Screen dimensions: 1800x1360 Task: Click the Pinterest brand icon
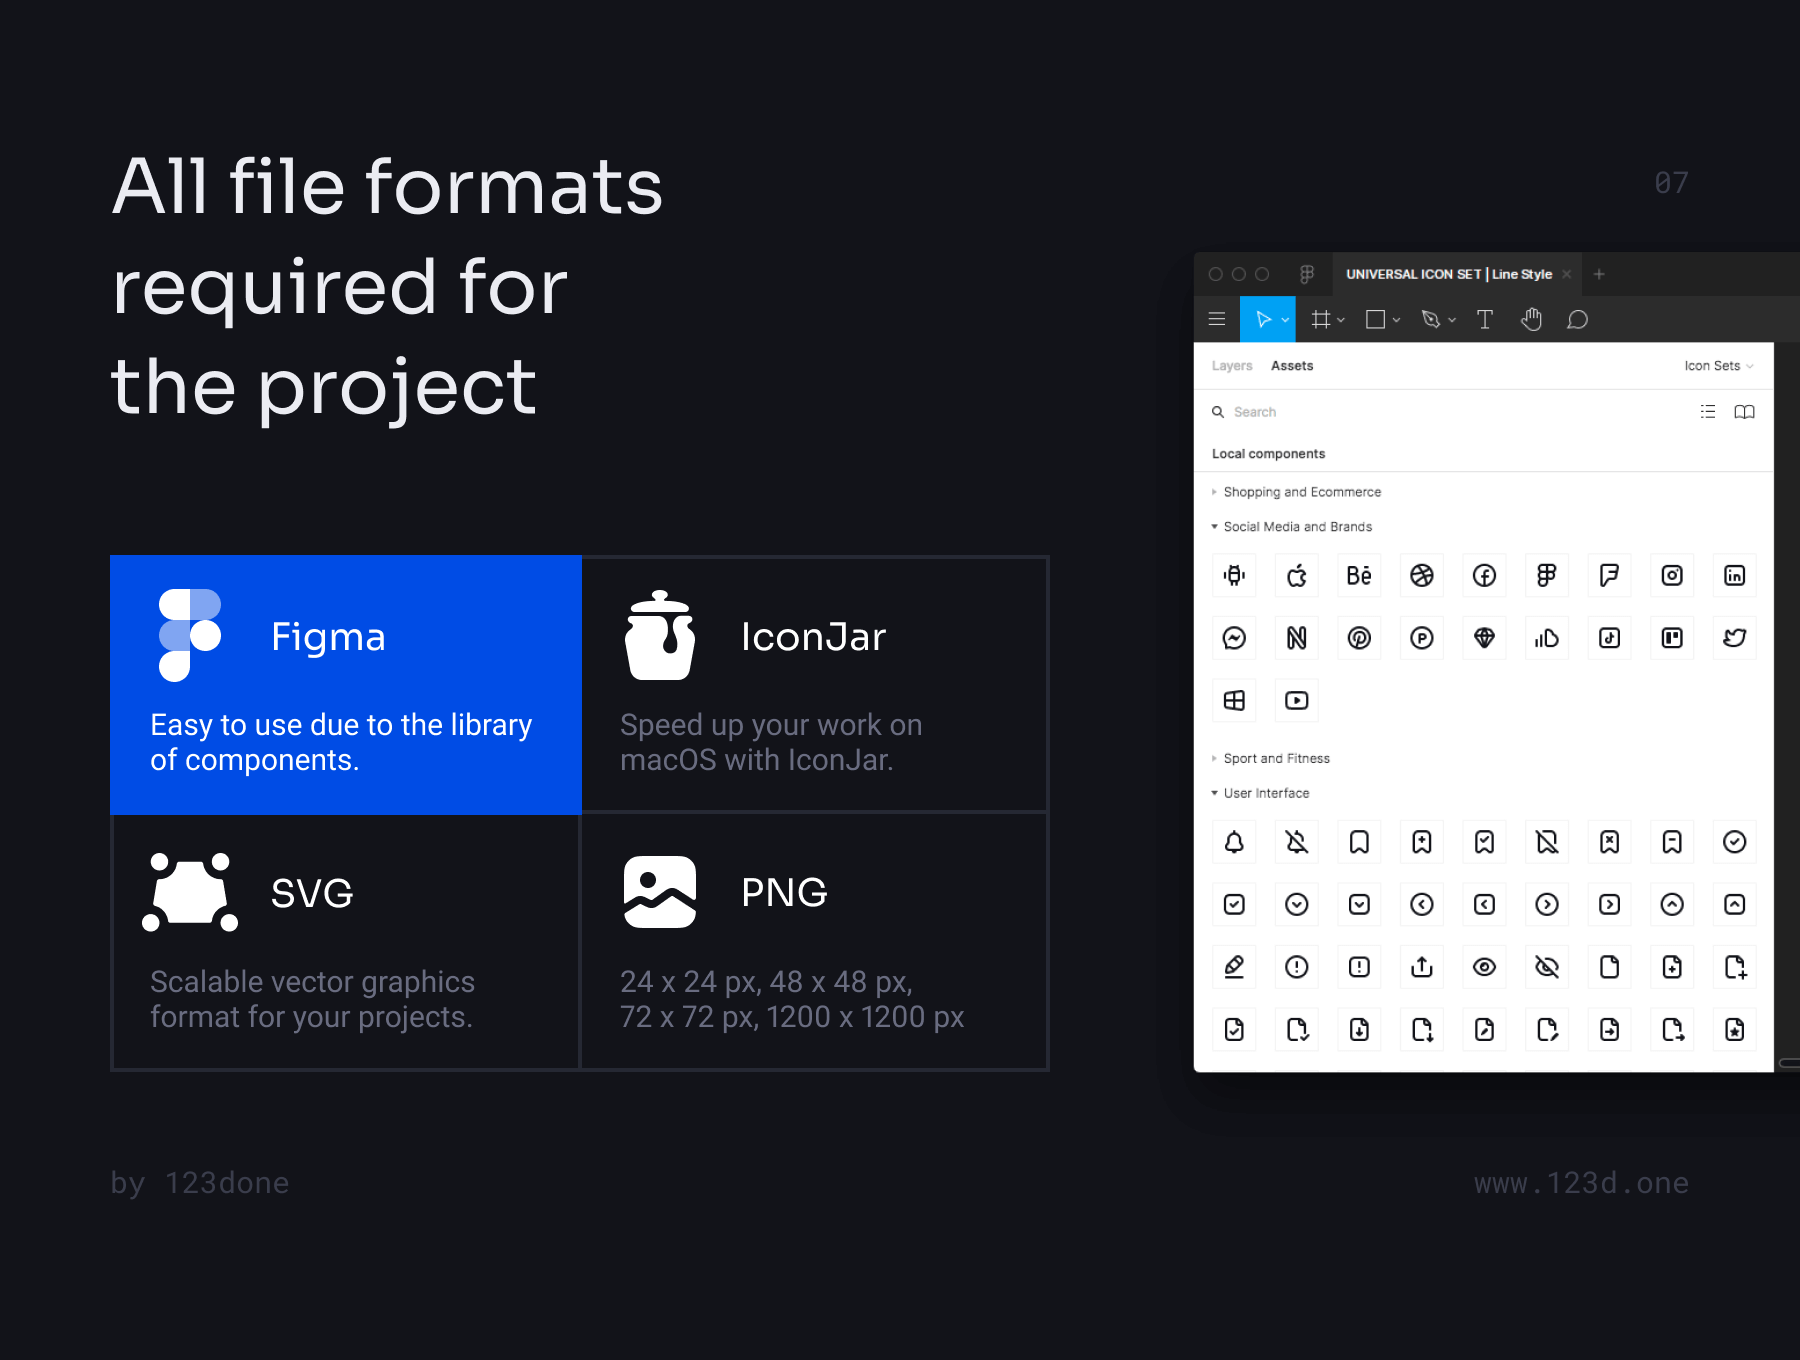point(1359,638)
